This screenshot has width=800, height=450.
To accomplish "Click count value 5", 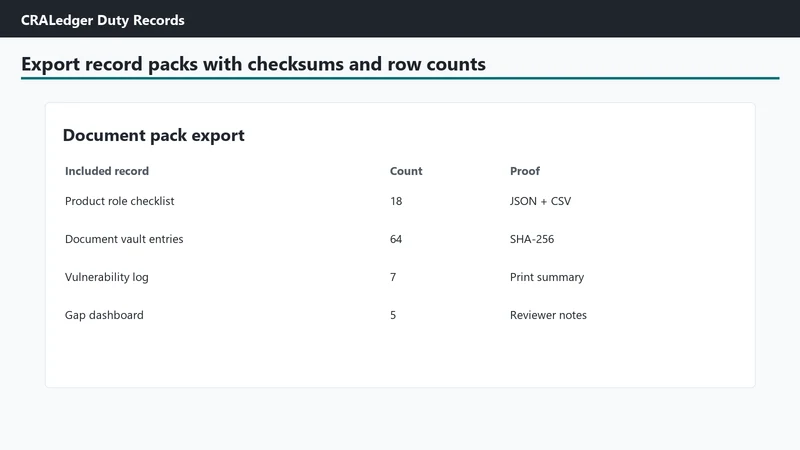I will click(393, 315).
